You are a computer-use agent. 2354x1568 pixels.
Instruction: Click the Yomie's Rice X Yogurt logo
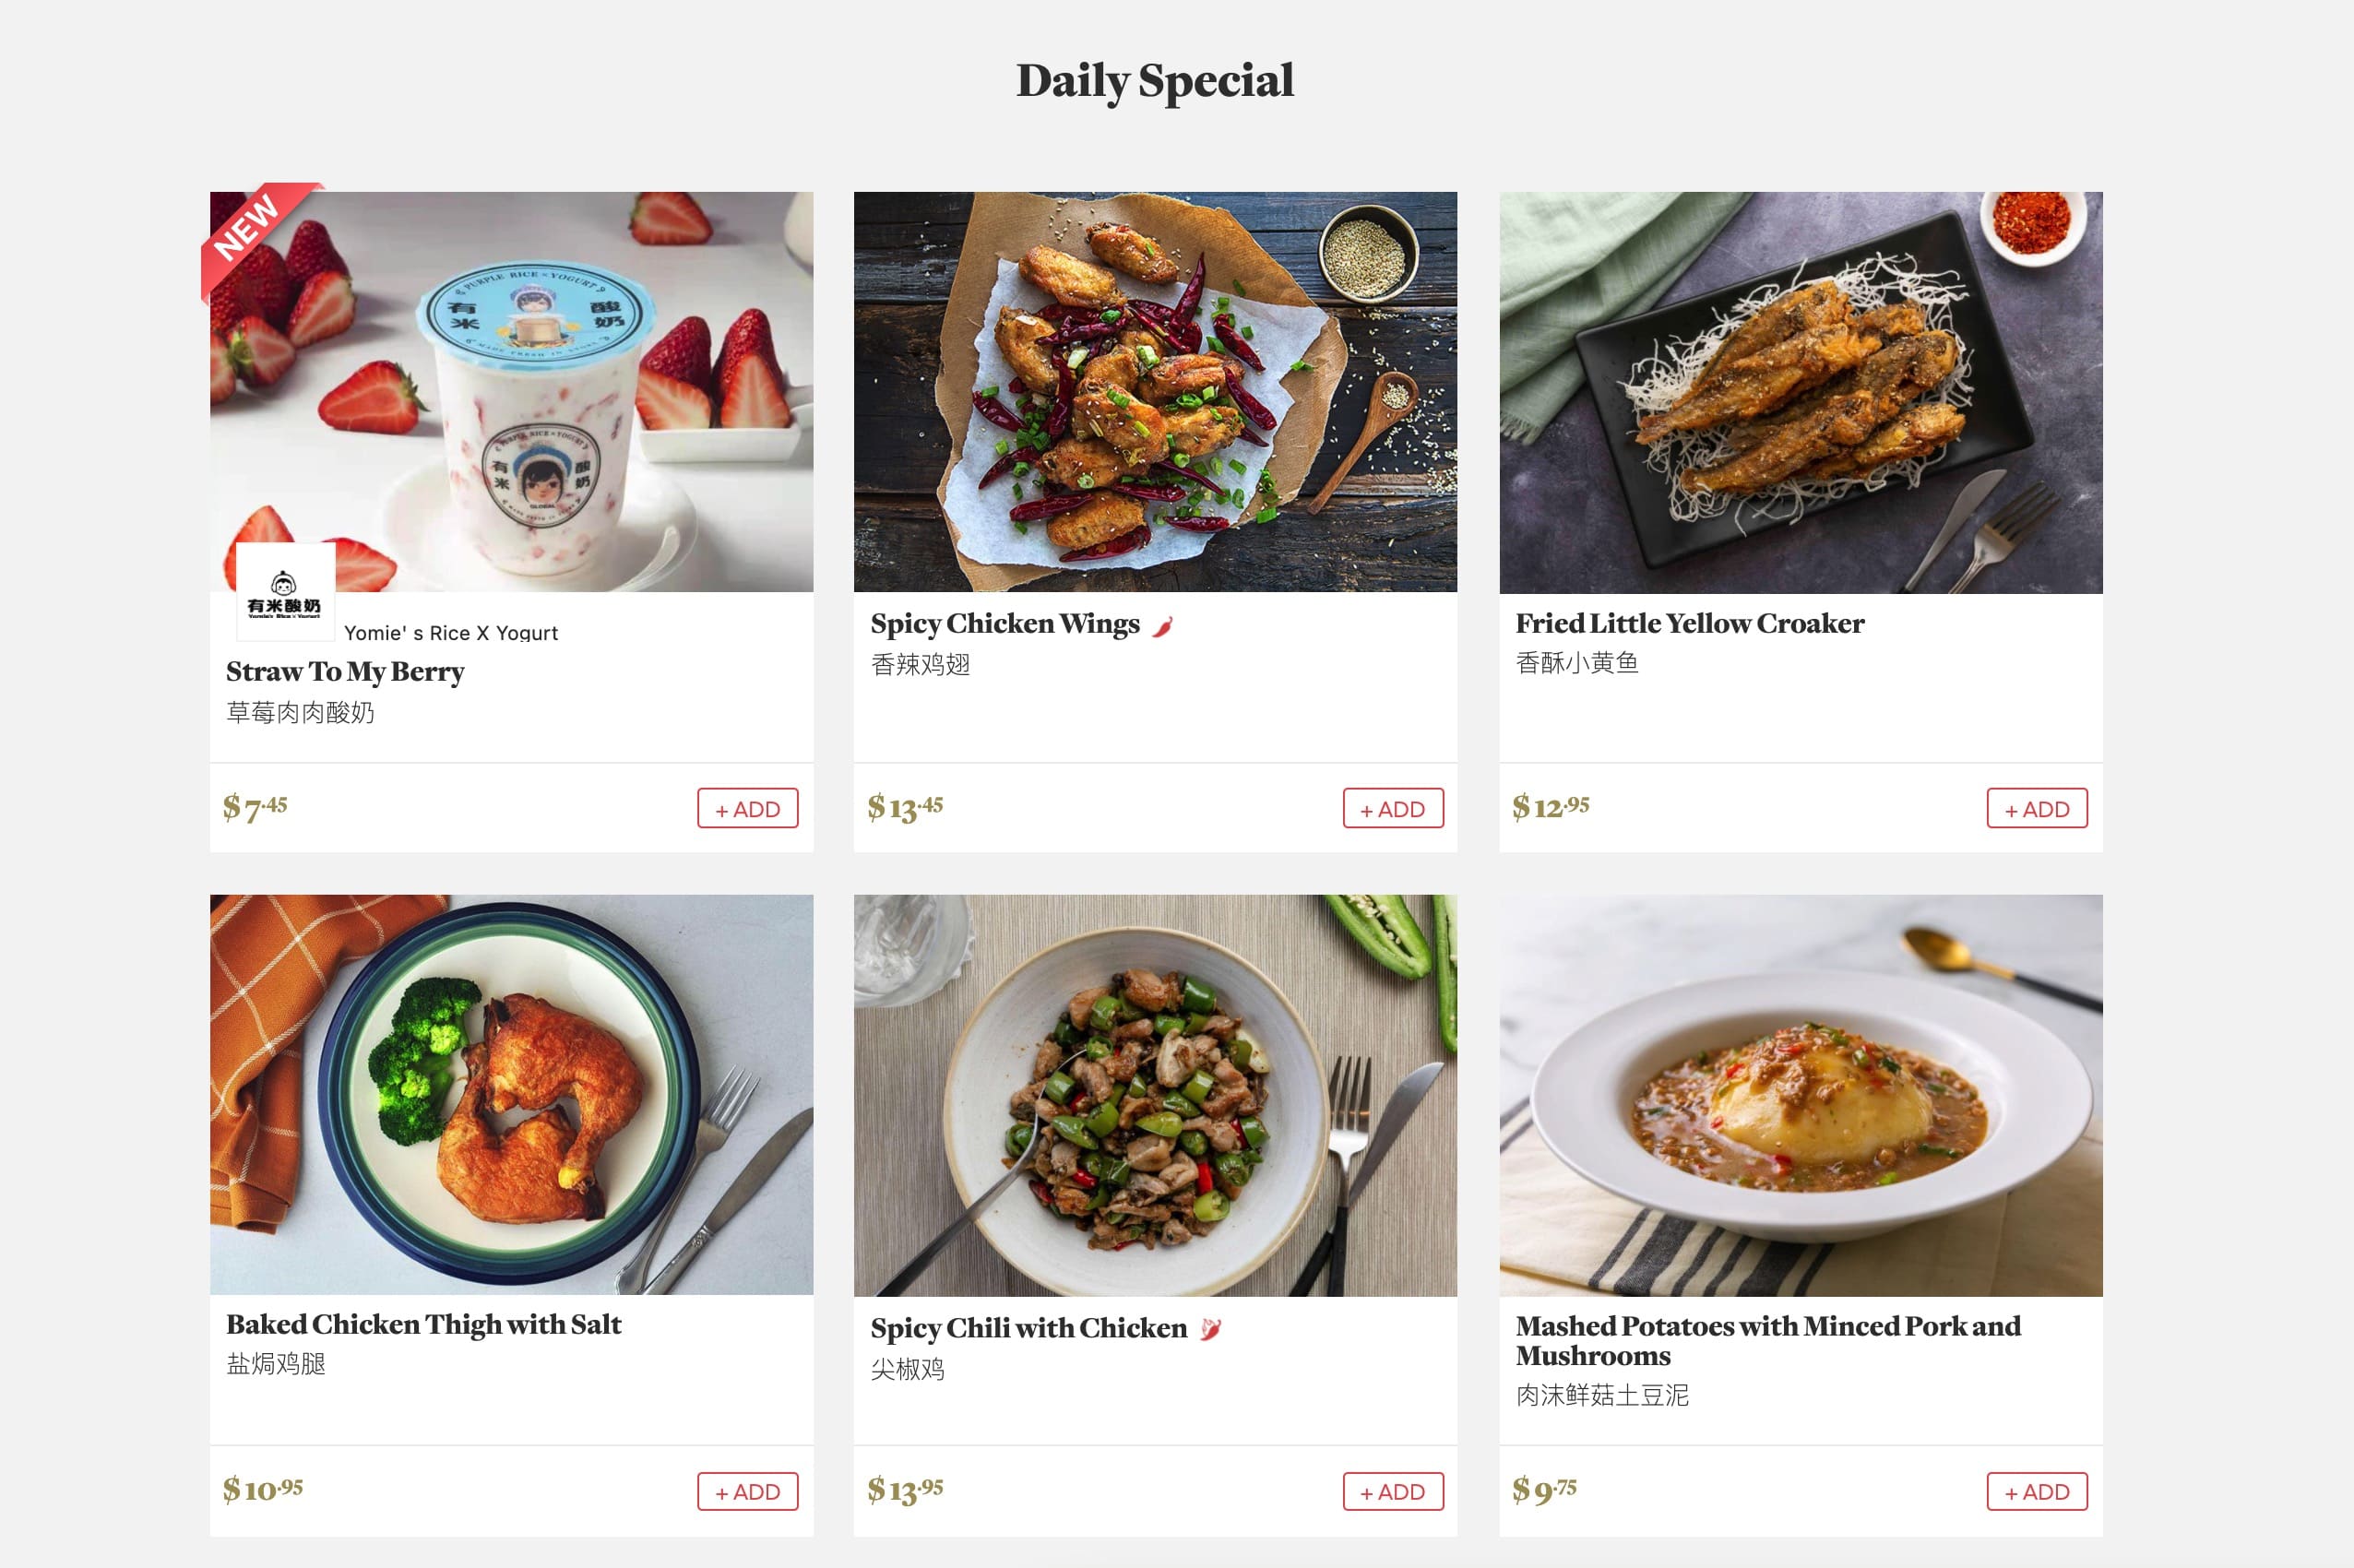tap(285, 593)
